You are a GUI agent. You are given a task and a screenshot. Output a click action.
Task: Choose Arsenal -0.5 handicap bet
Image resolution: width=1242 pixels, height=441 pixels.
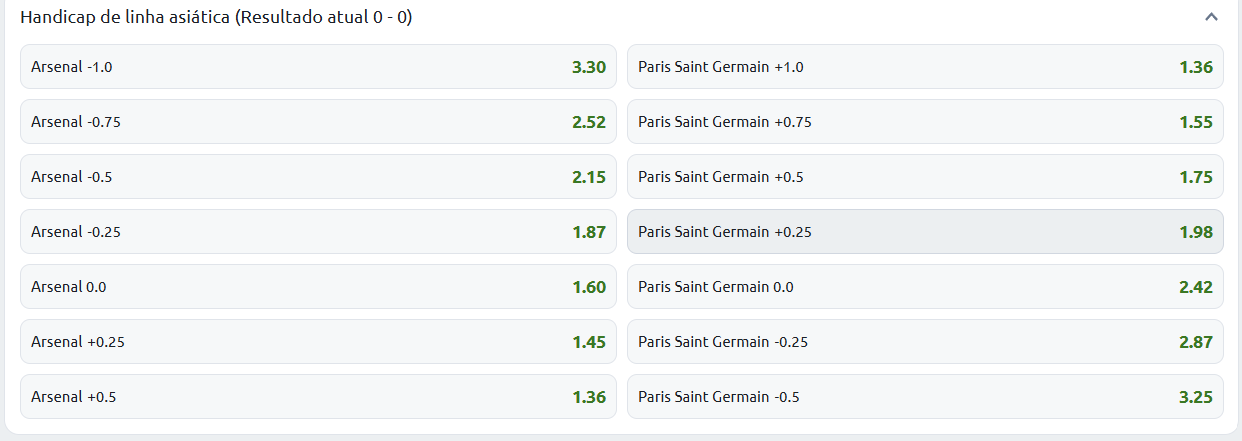pyautogui.click(x=318, y=177)
